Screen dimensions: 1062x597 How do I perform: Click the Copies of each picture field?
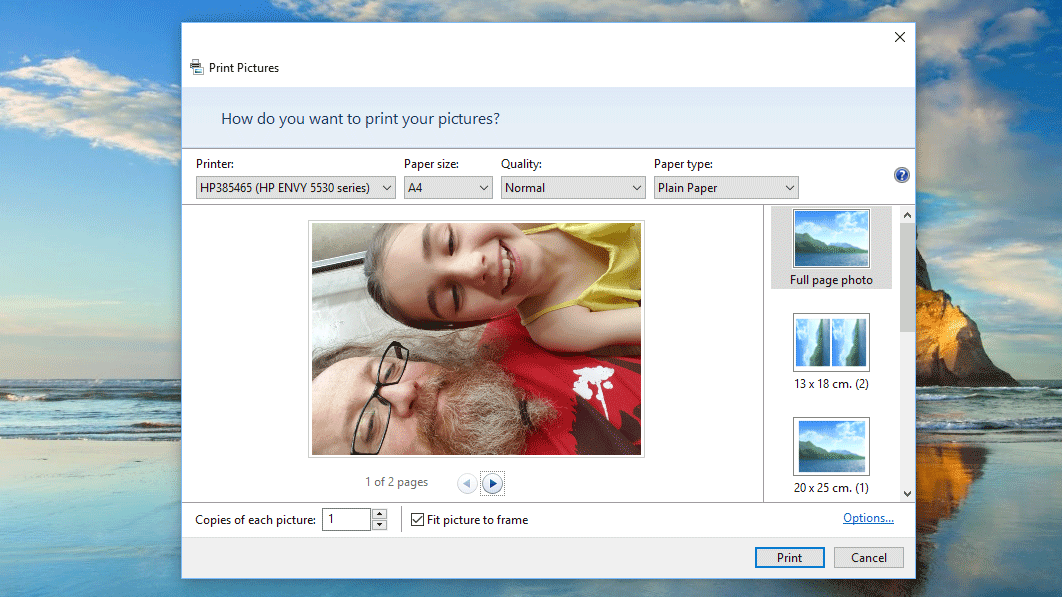(x=346, y=520)
